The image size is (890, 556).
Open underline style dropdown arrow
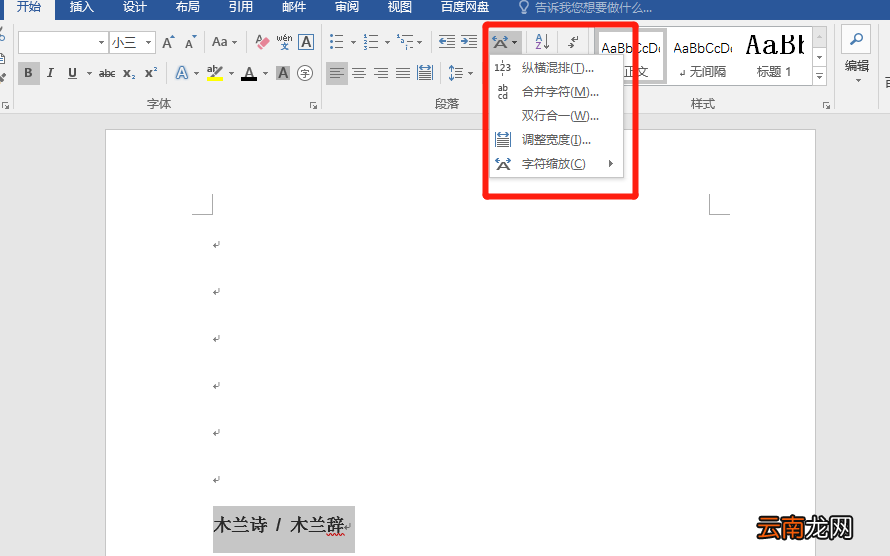pos(89,73)
